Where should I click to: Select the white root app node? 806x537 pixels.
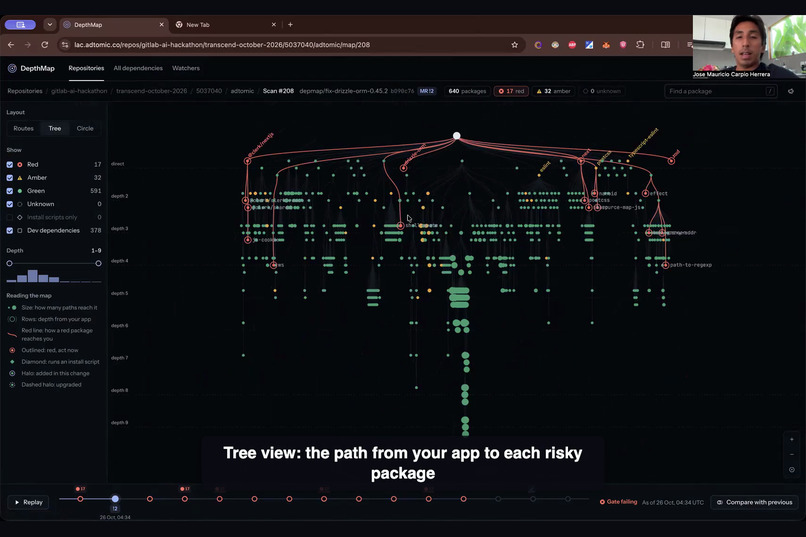tap(456, 136)
